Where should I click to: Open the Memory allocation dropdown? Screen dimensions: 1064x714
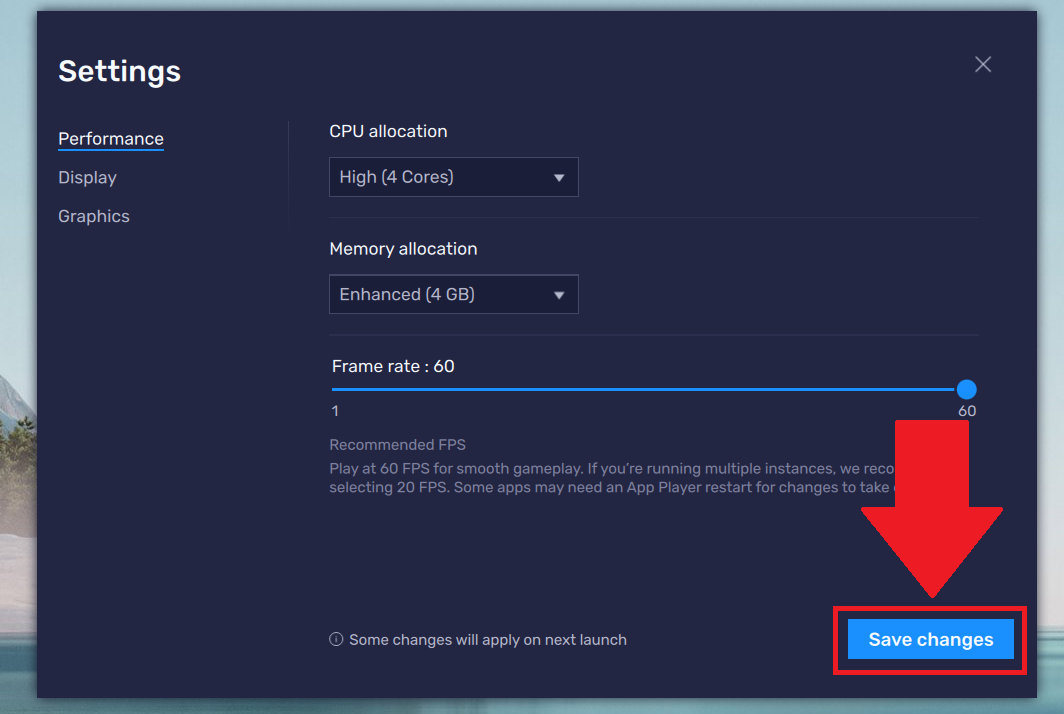click(453, 294)
